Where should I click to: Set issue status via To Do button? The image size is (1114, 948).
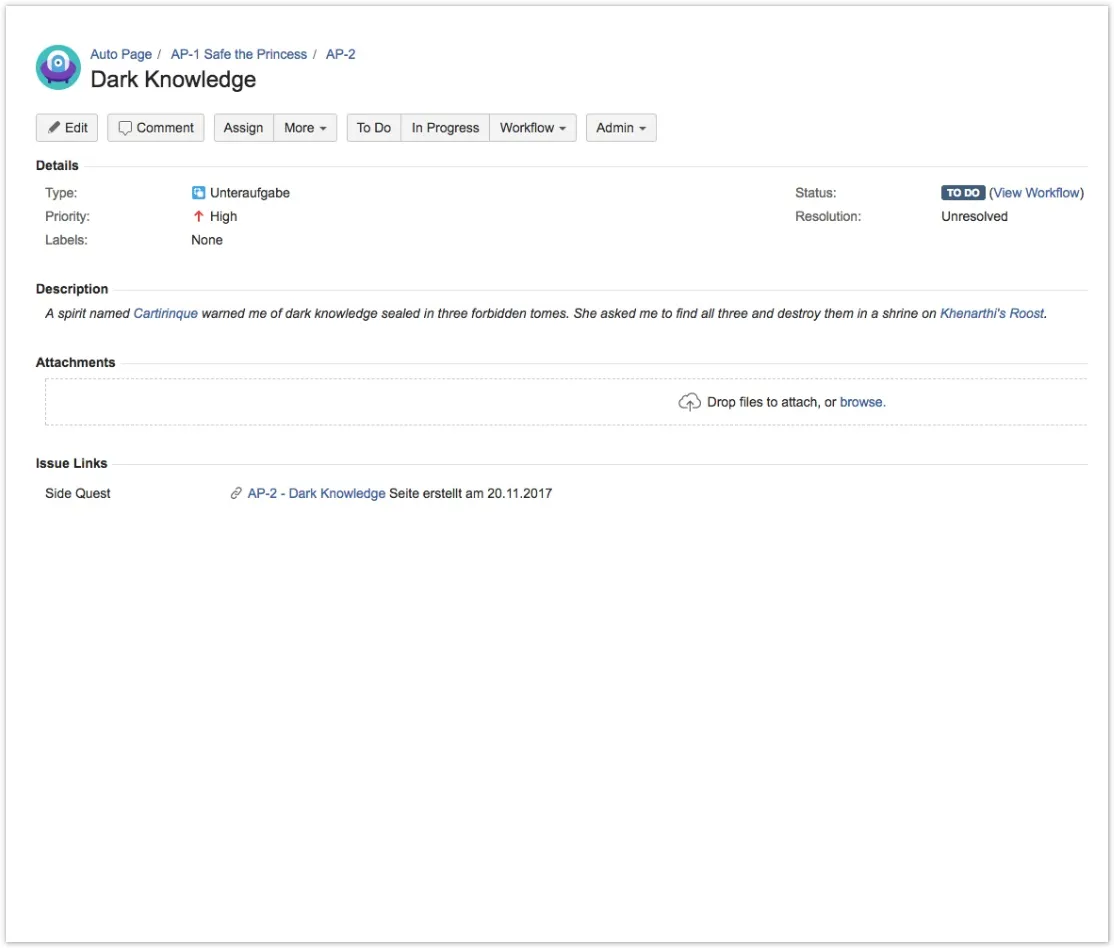374,128
